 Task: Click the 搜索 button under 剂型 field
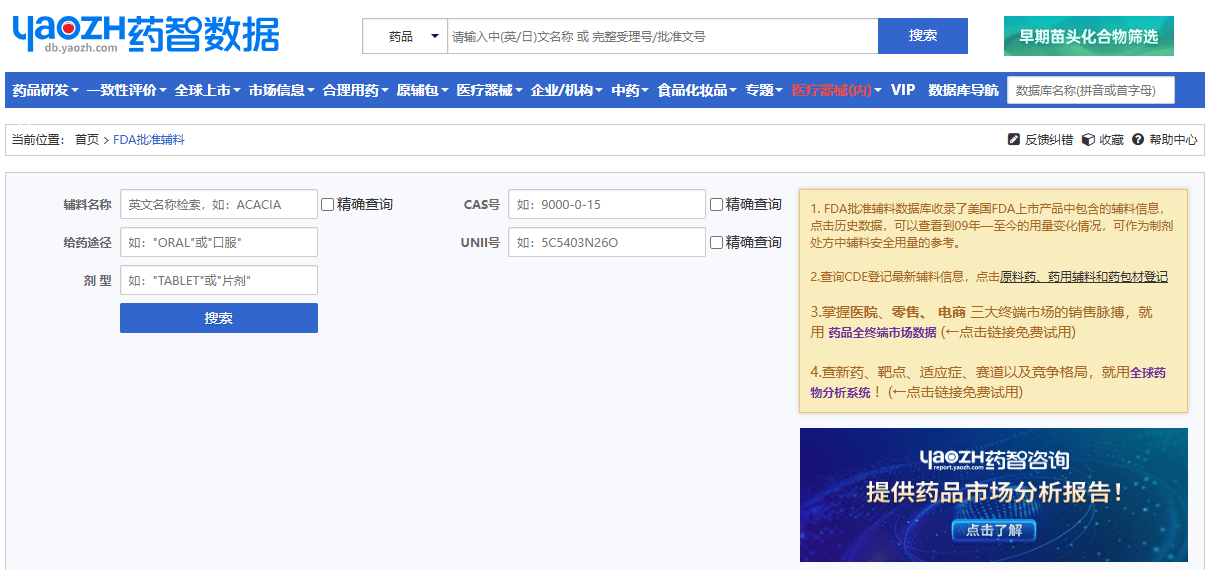point(219,318)
